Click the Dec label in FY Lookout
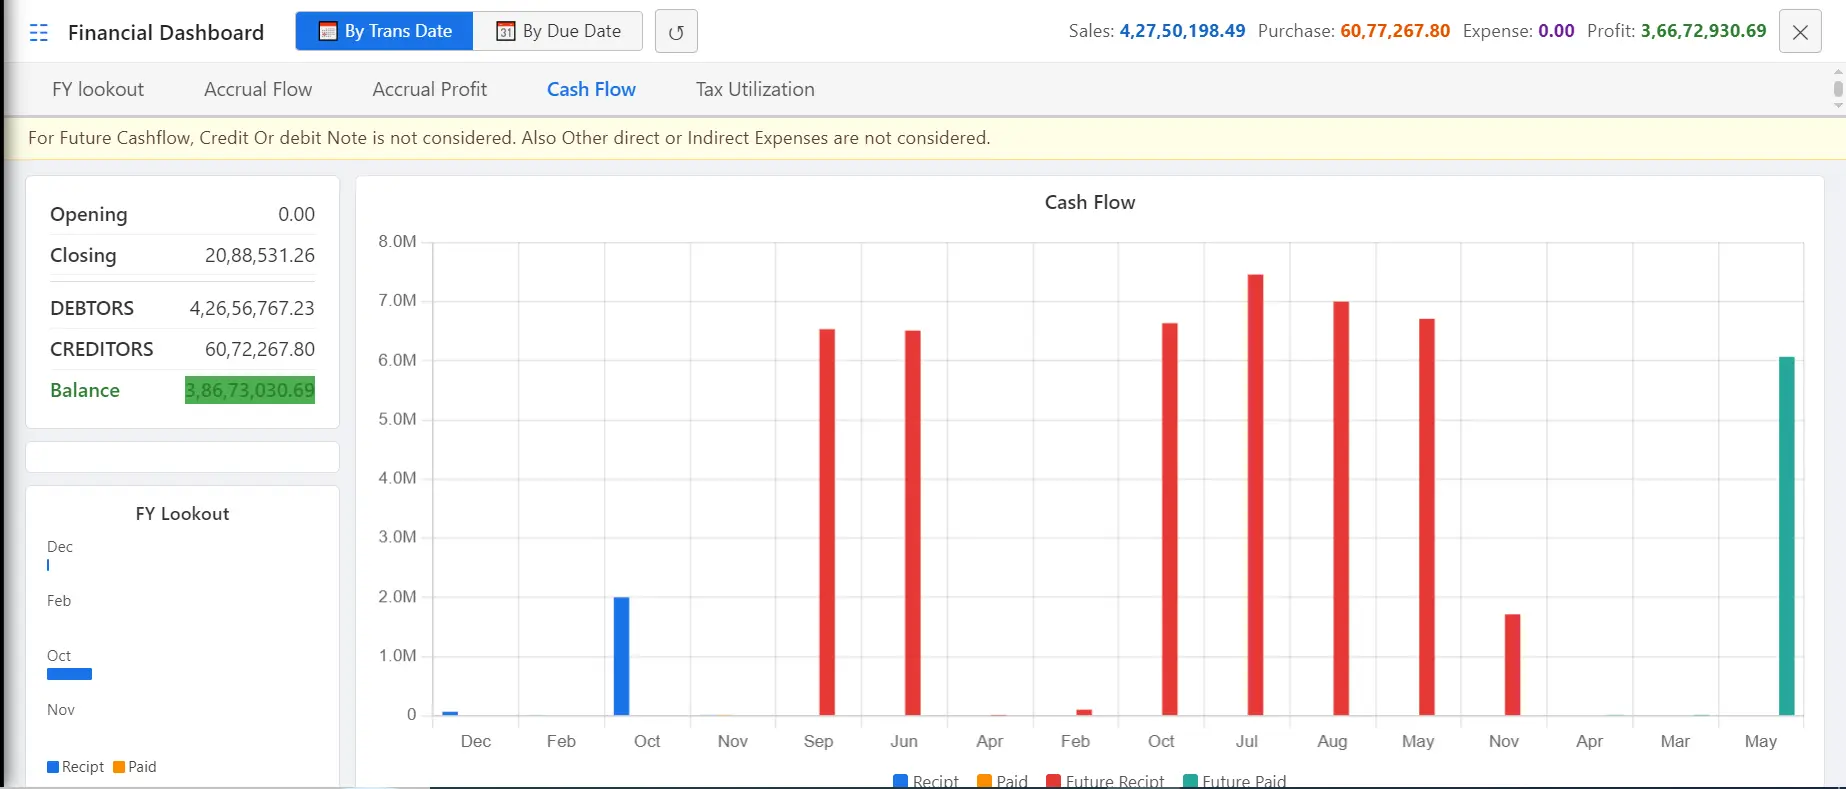The height and width of the screenshot is (789, 1846). click(60, 547)
